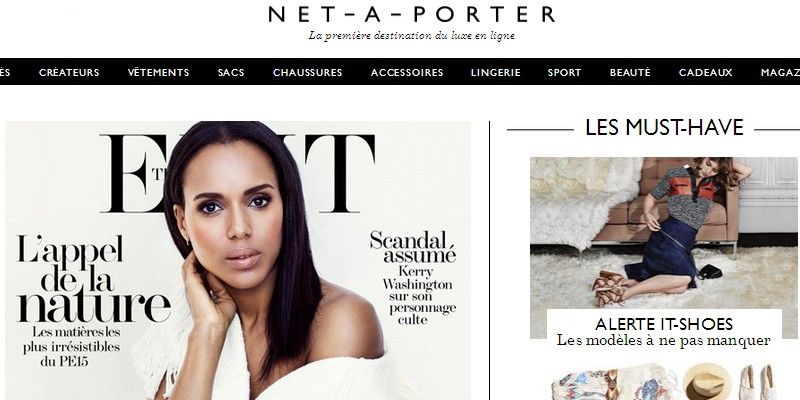
Task: Click the Alerte It-Shoes caption link
Action: click(664, 331)
